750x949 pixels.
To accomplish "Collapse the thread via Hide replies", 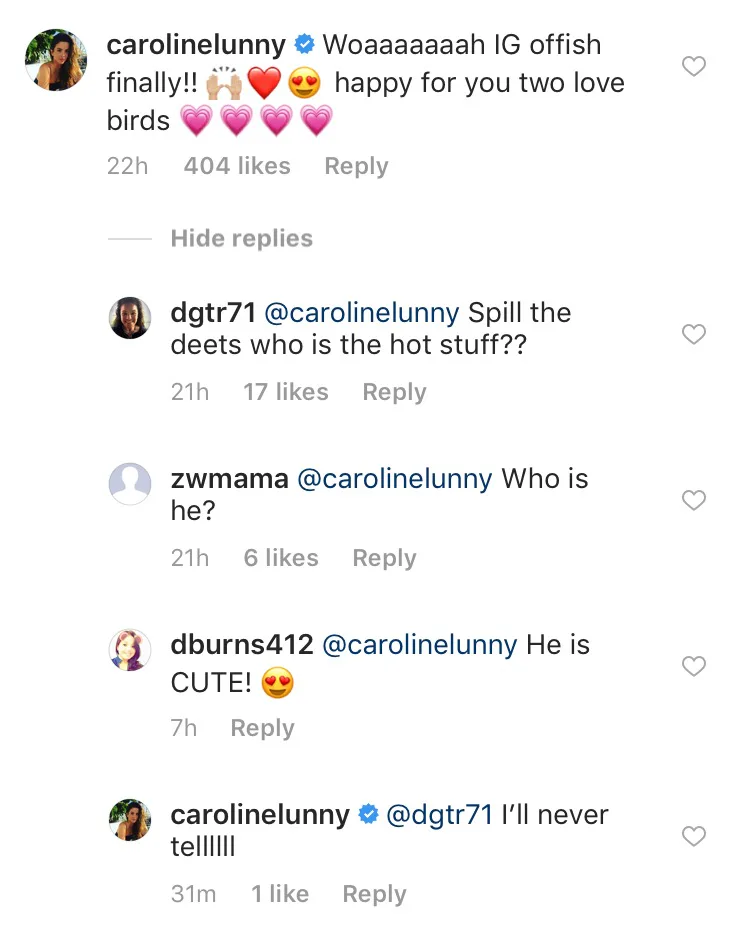I will pyautogui.click(x=246, y=238).
